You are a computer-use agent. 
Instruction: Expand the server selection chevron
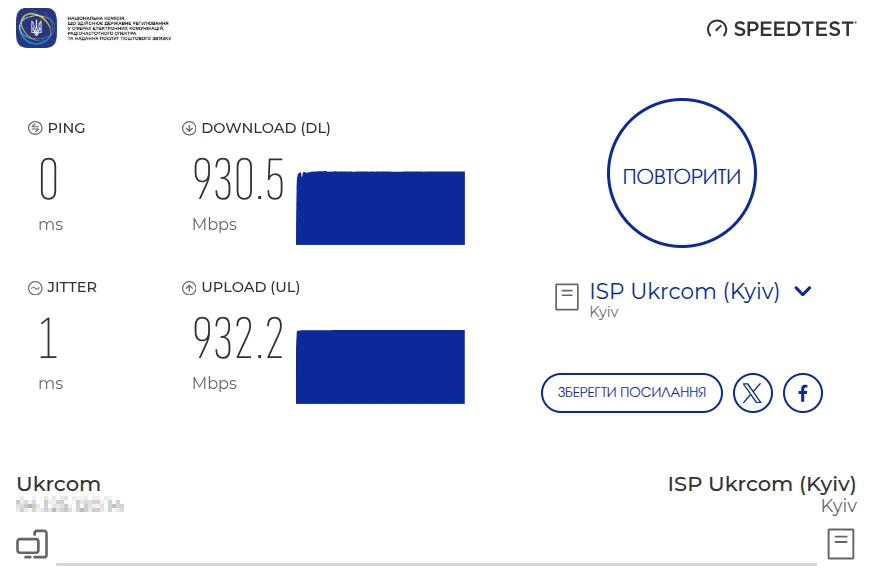pyautogui.click(x=802, y=291)
